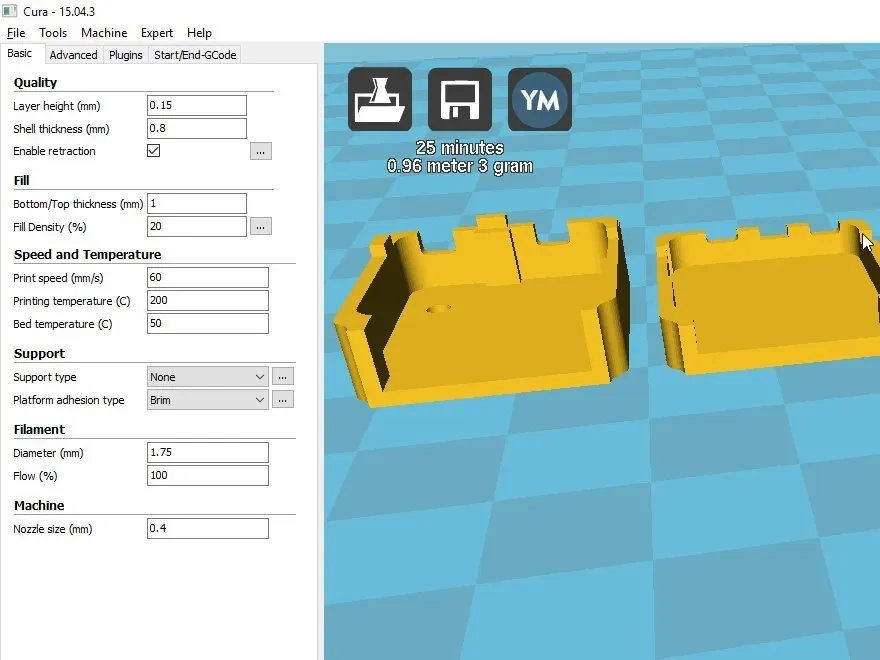Viewport: 880px width, 660px height.
Task: Open Platform adhesion extra settings button
Action: pos(282,400)
